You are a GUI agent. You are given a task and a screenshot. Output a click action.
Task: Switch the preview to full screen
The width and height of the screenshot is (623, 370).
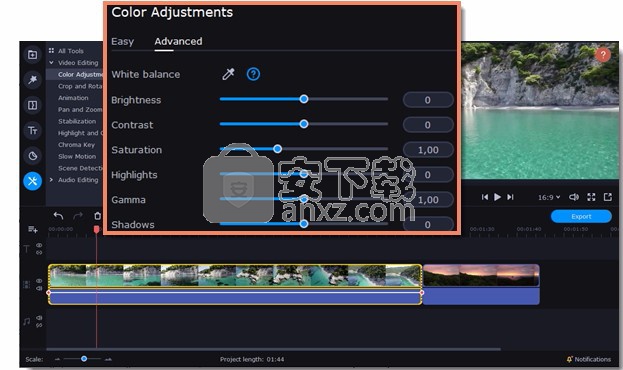coord(591,197)
